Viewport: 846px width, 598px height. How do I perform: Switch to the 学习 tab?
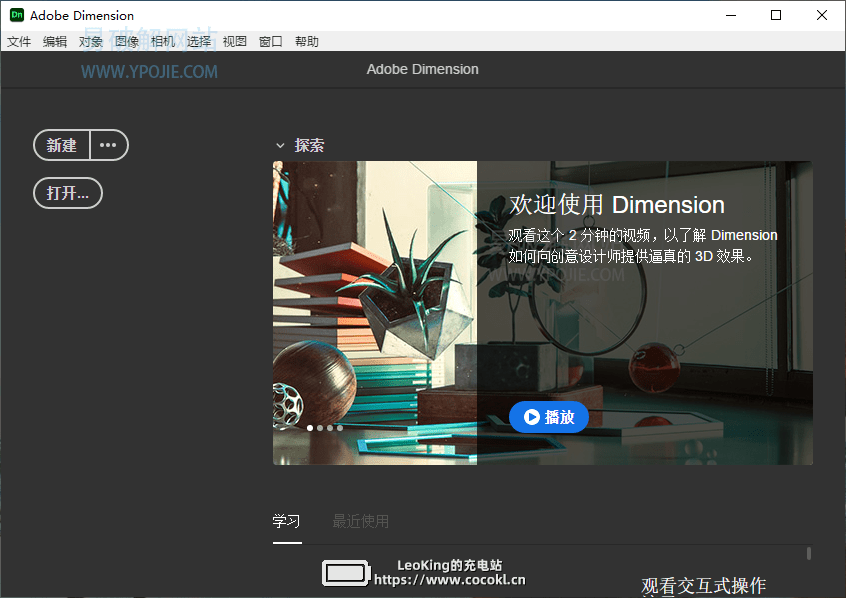[x=286, y=521]
